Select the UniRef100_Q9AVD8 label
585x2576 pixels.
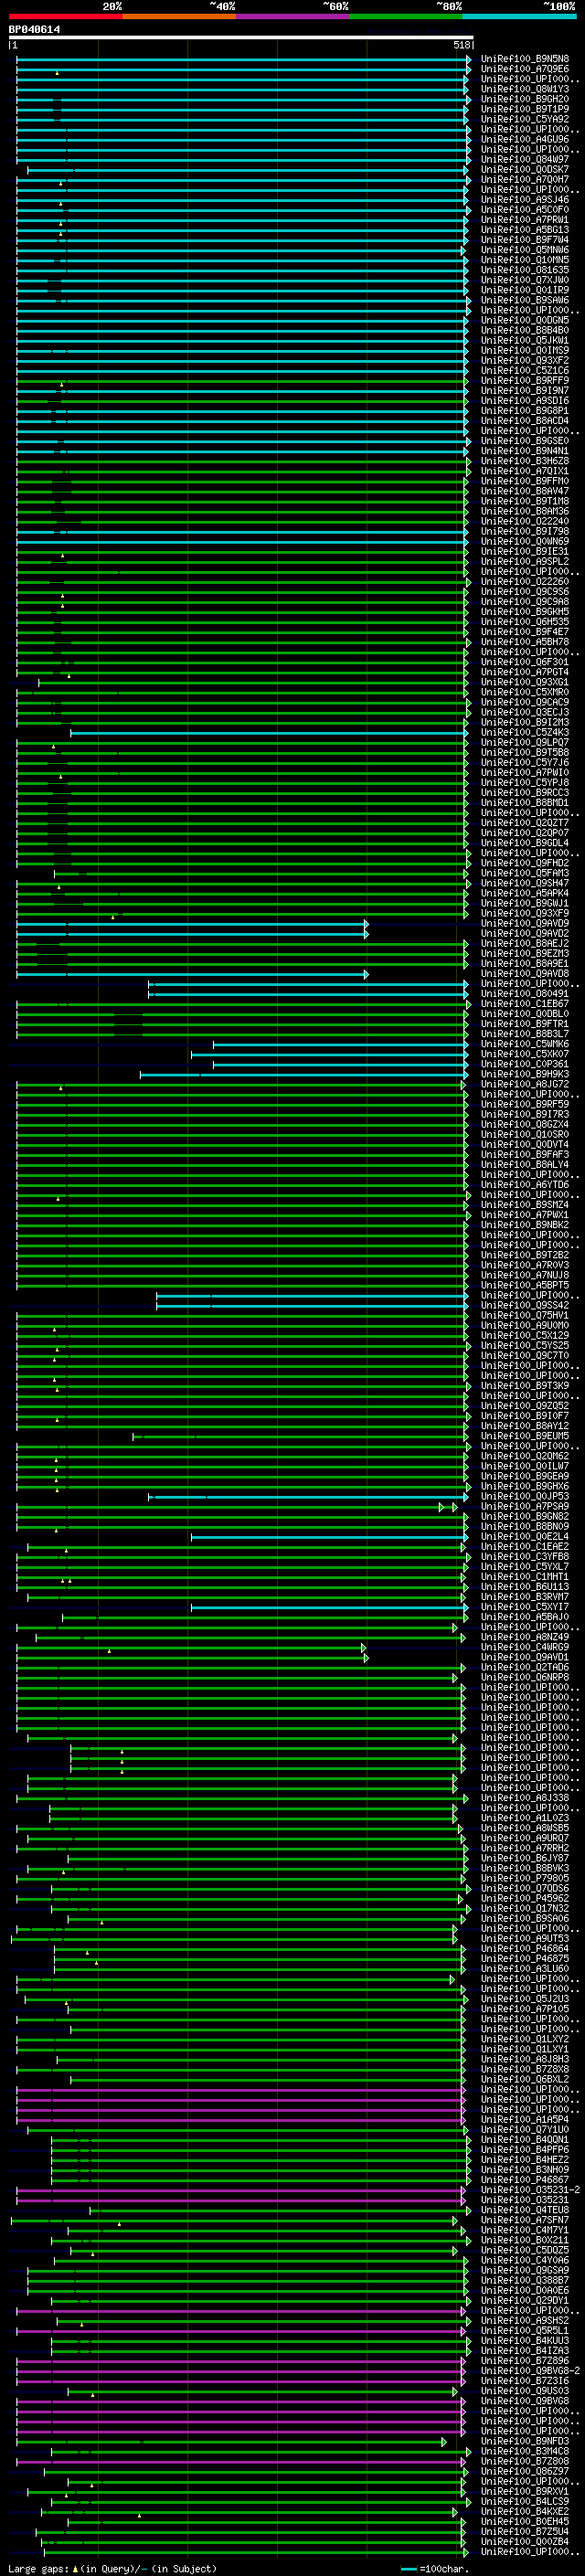[524, 973]
